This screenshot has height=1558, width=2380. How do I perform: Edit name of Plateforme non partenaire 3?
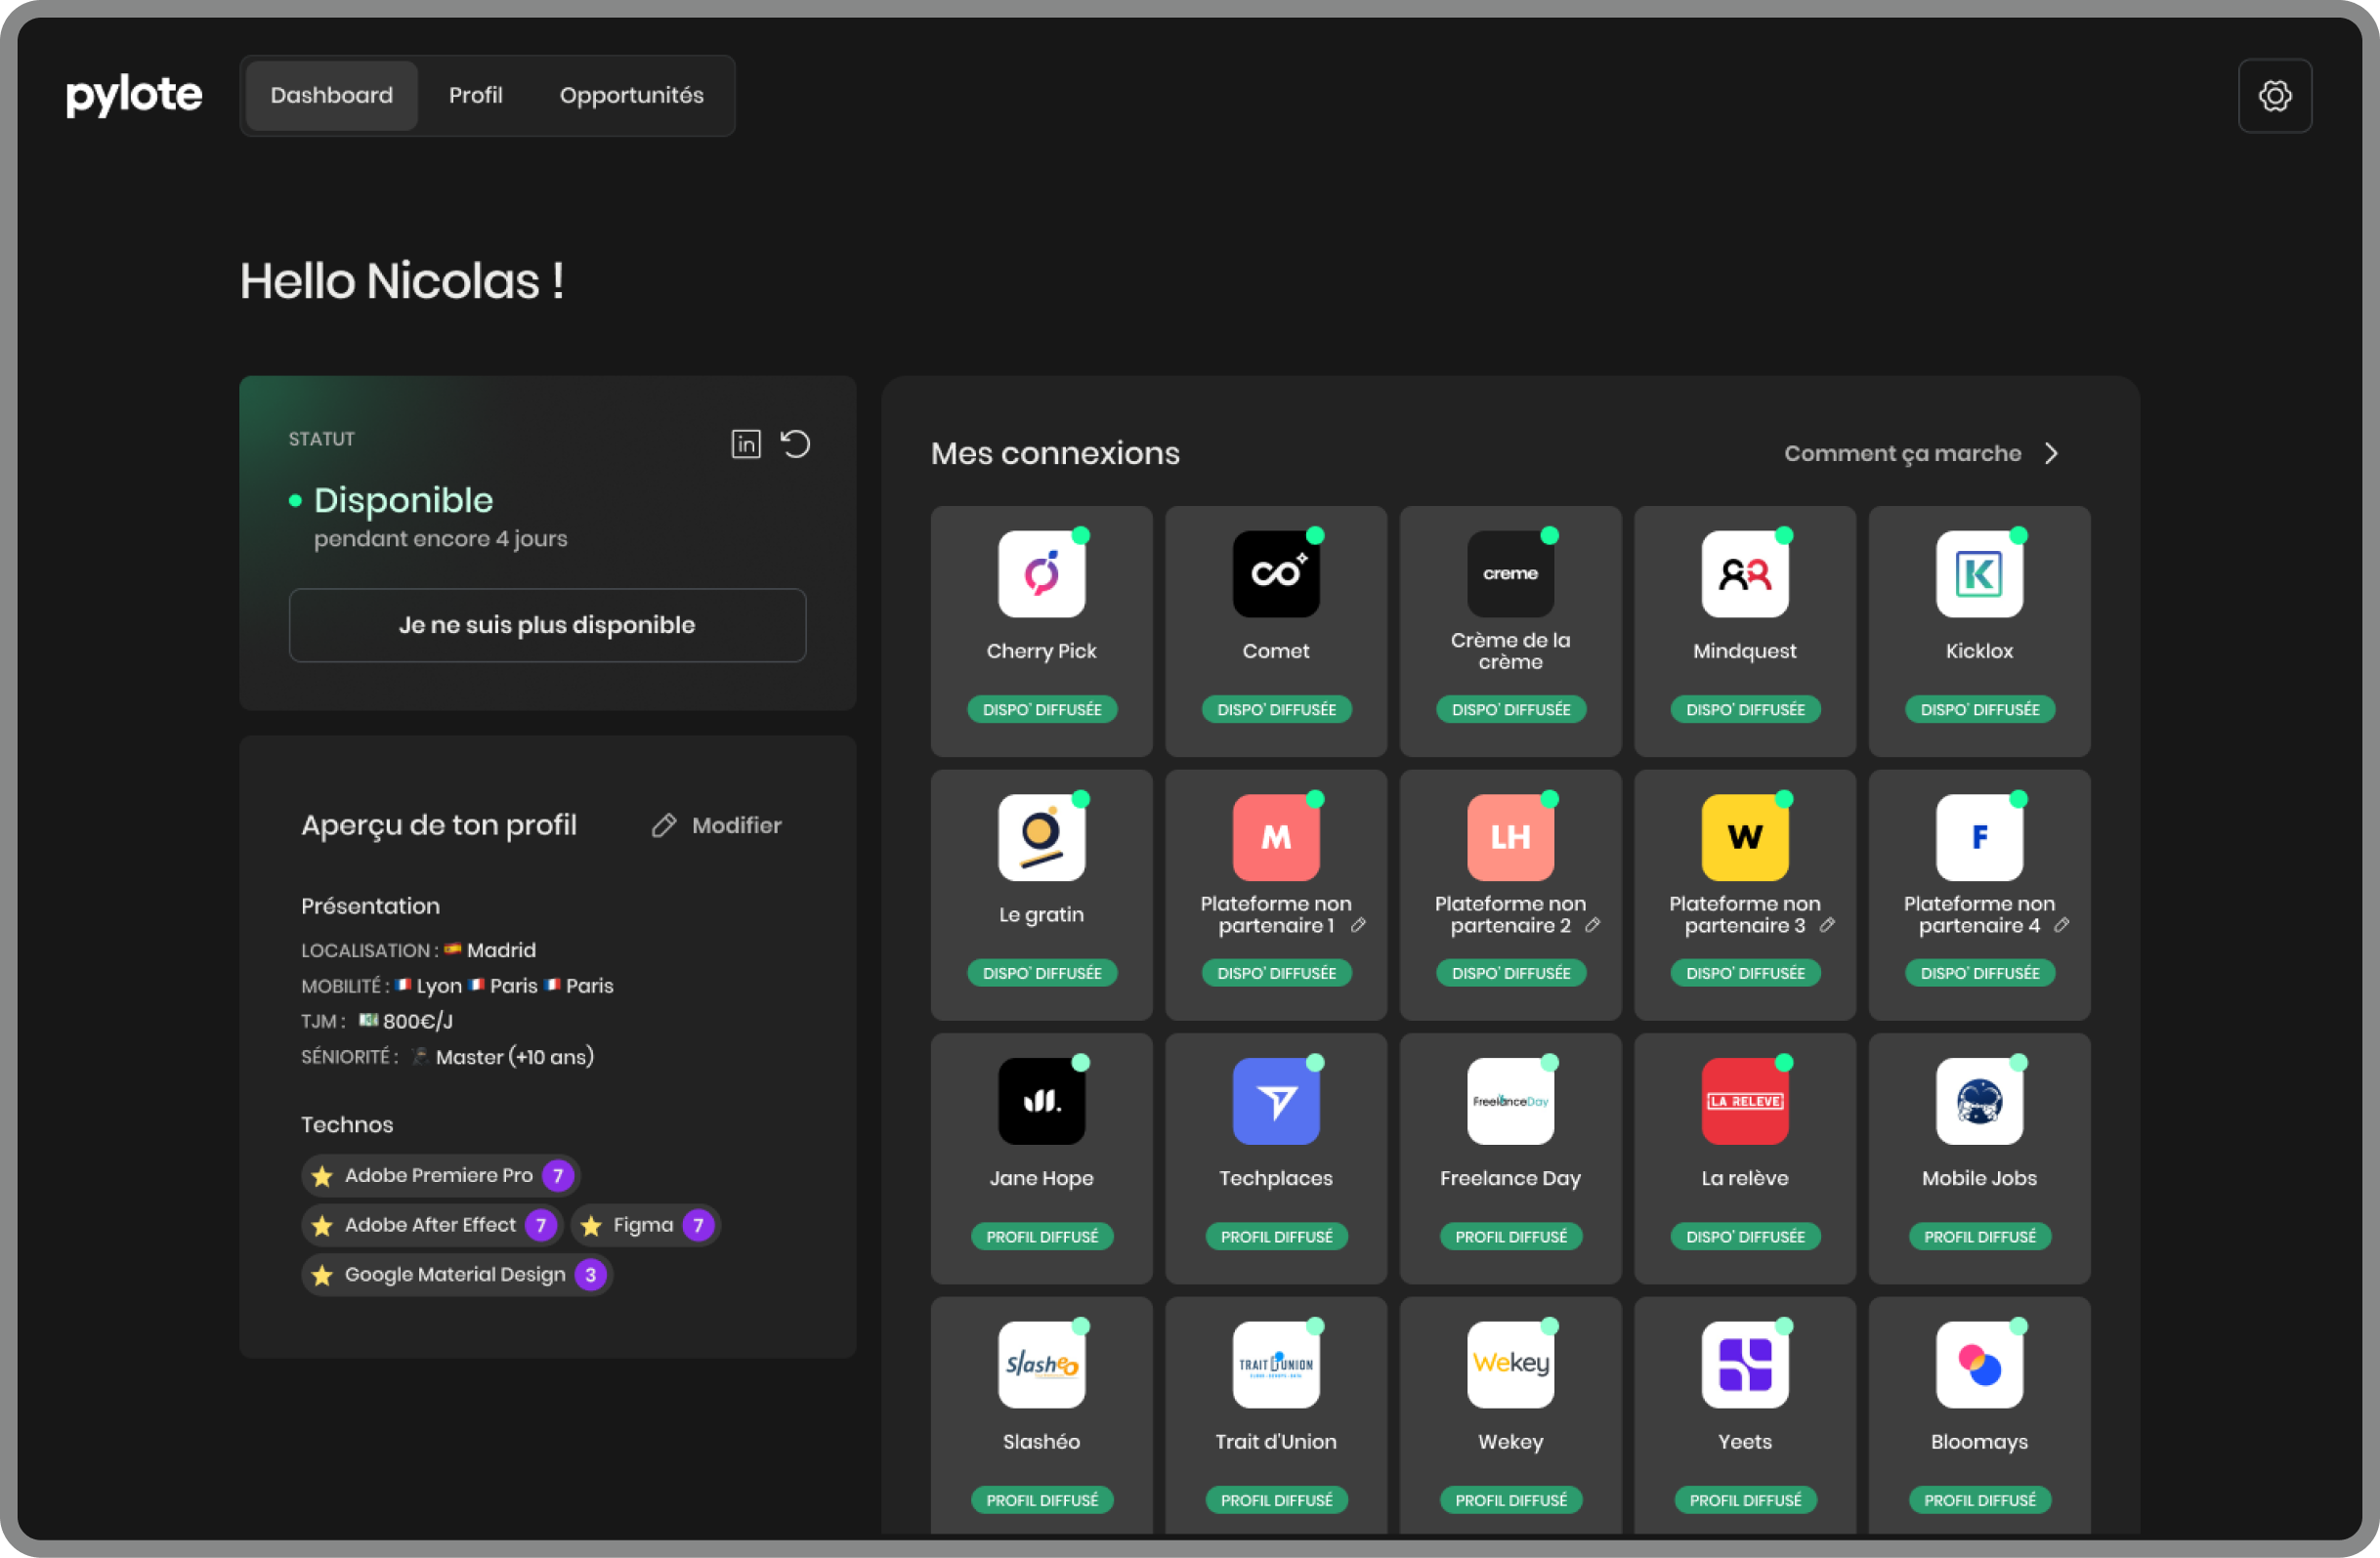(1827, 926)
